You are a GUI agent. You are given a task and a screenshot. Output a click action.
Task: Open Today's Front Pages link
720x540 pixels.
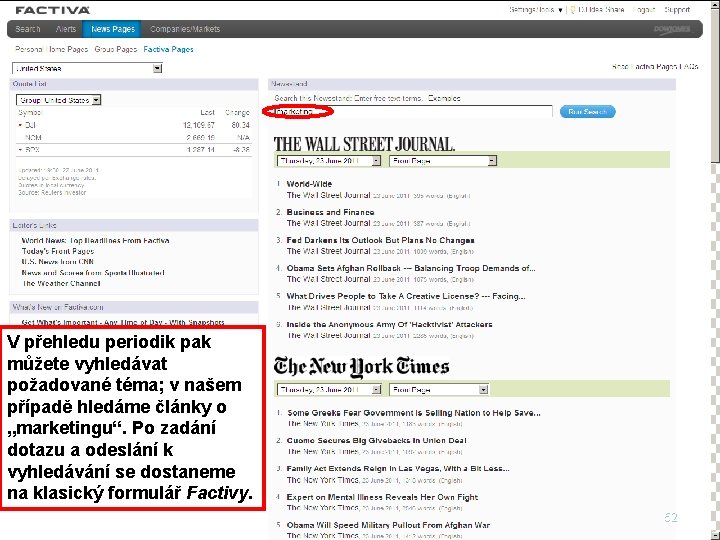pyautogui.click(x=58, y=251)
